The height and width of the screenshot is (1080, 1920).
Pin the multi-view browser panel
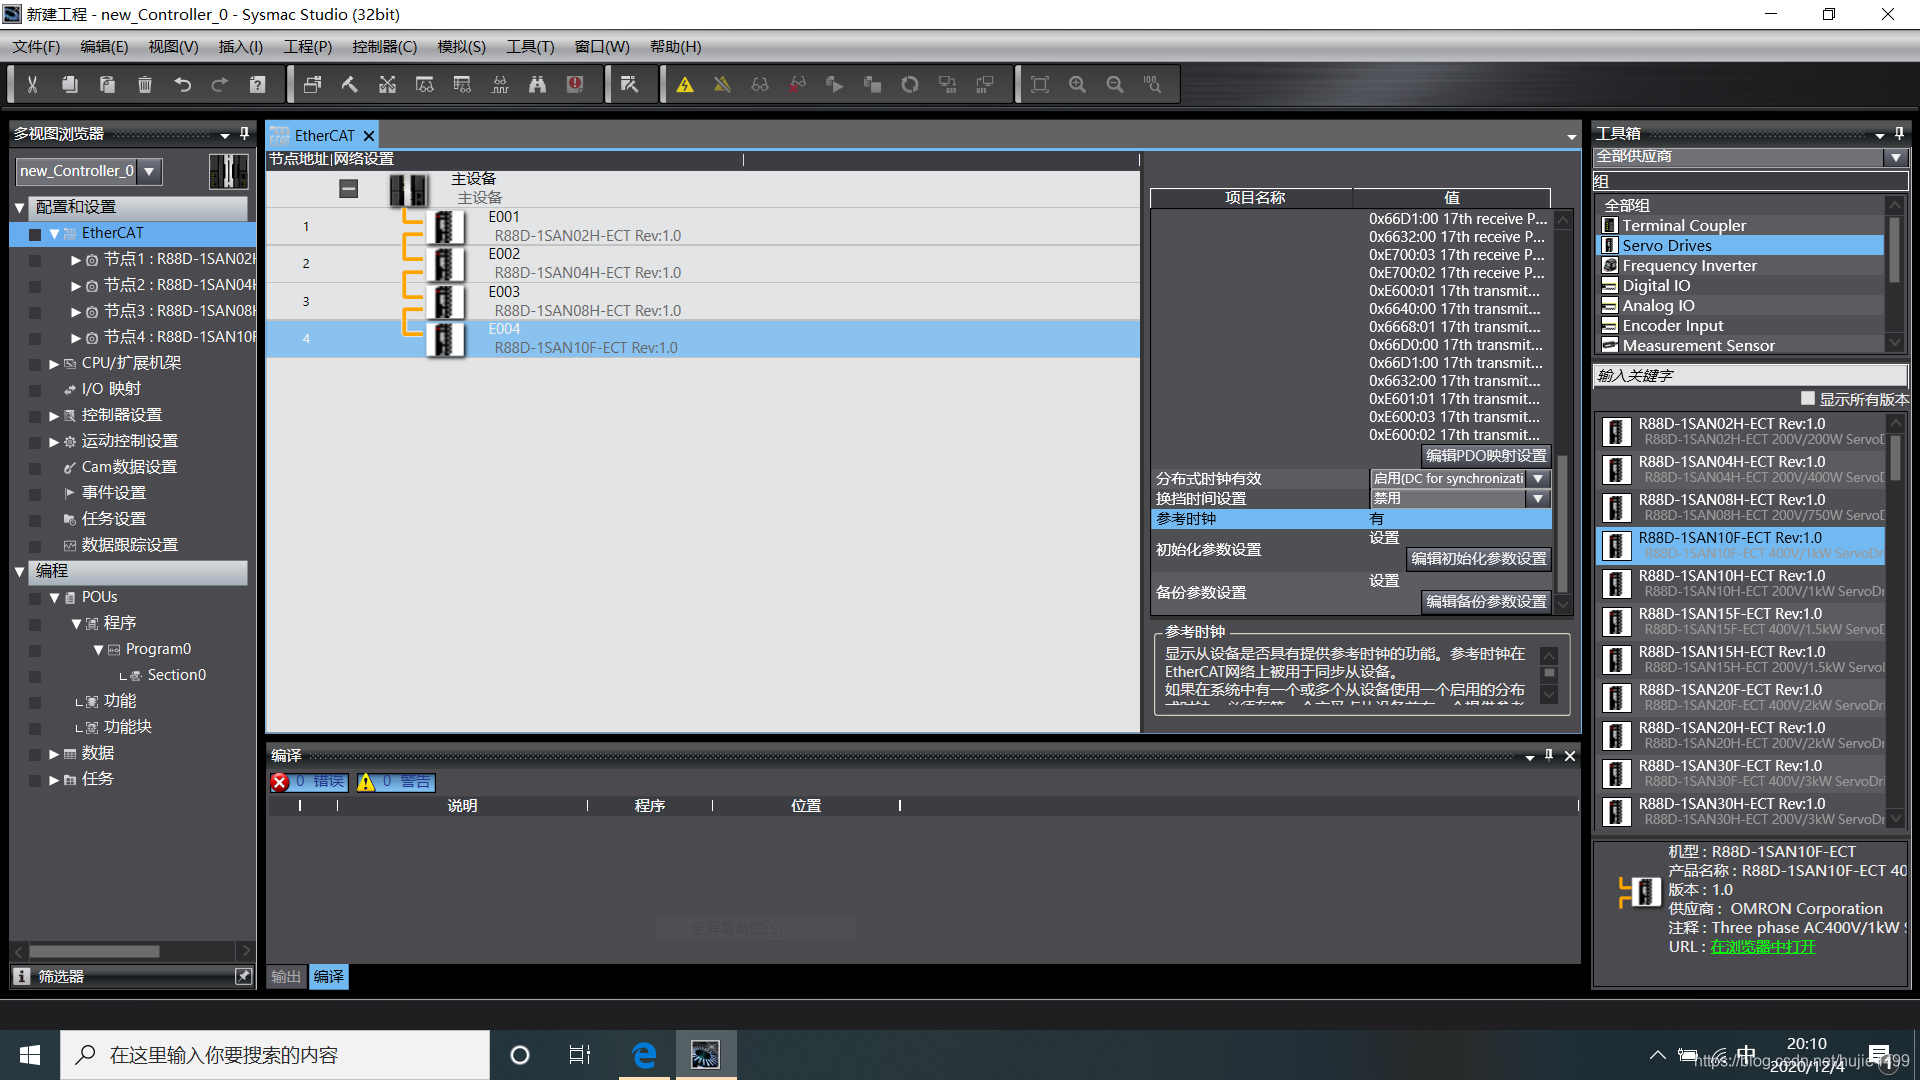tap(244, 133)
